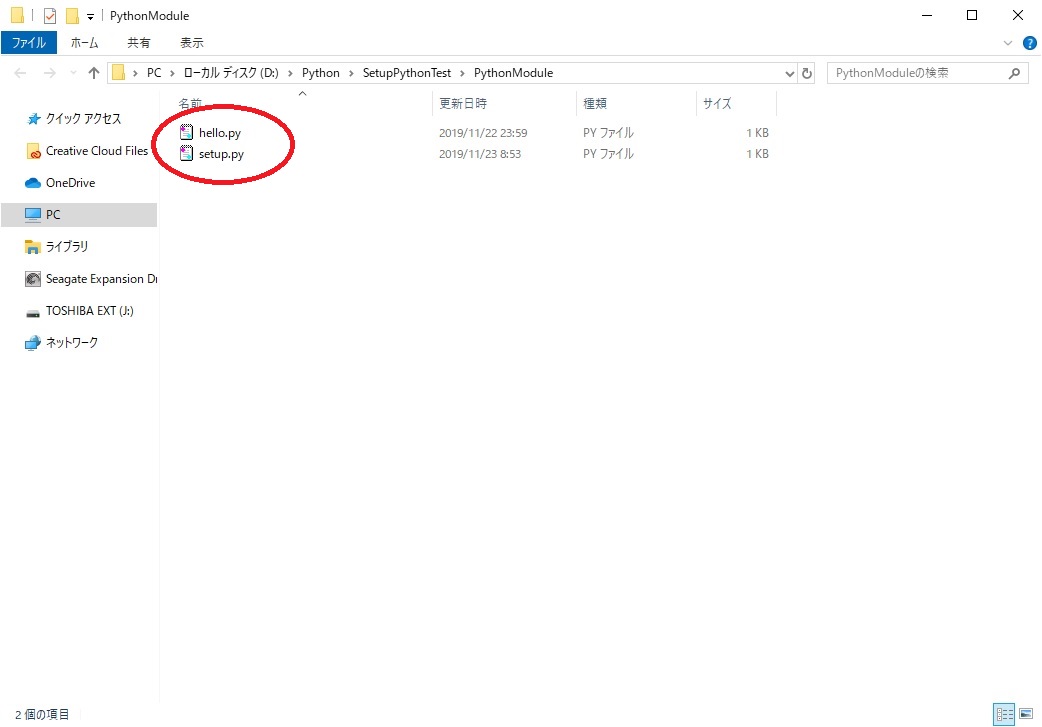This screenshot has height=727, width=1042.
Task: Navigate to ローカル ディスク (D:) in breadcrumb
Action: 231,73
